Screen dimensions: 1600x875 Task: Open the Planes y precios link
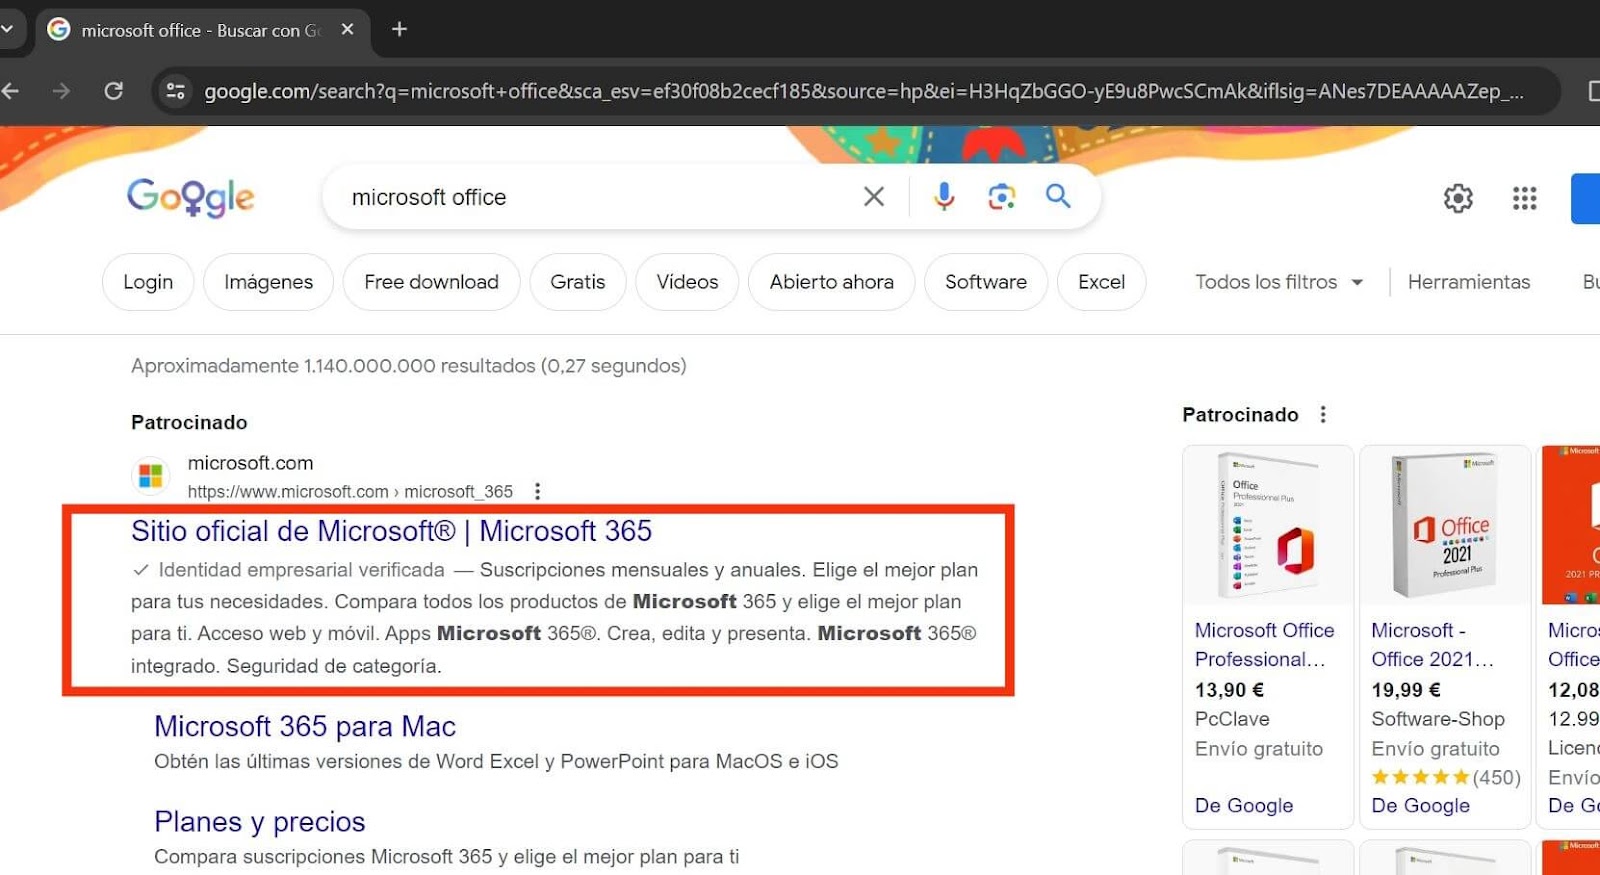point(260,822)
